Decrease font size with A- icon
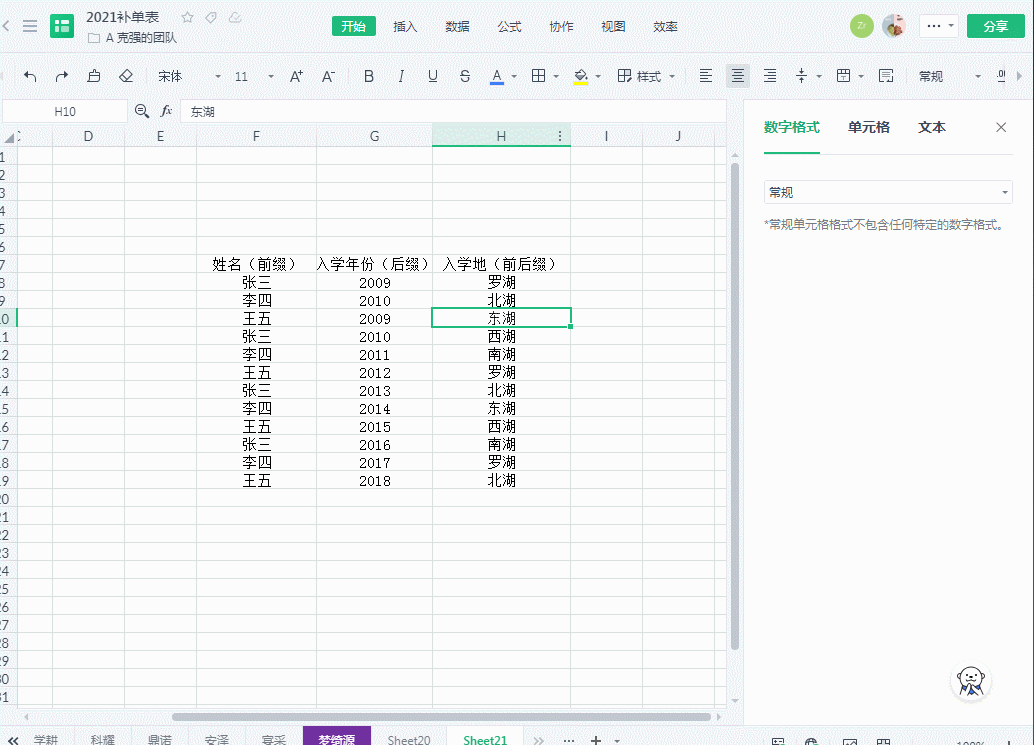 pyautogui.click(x=328, y=76)
